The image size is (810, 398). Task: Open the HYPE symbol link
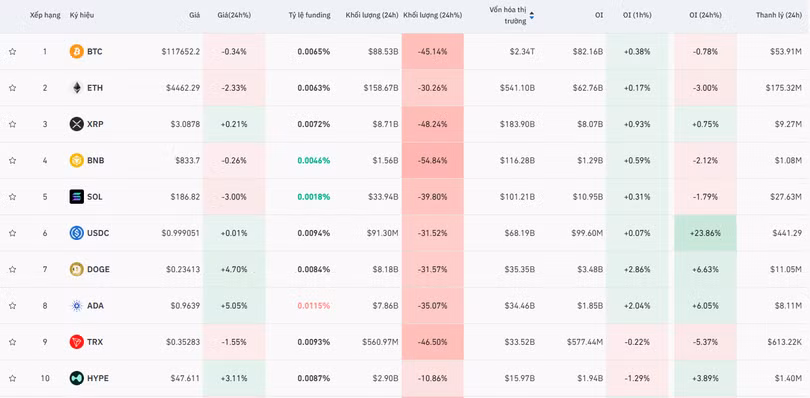[x=98, y=378]
